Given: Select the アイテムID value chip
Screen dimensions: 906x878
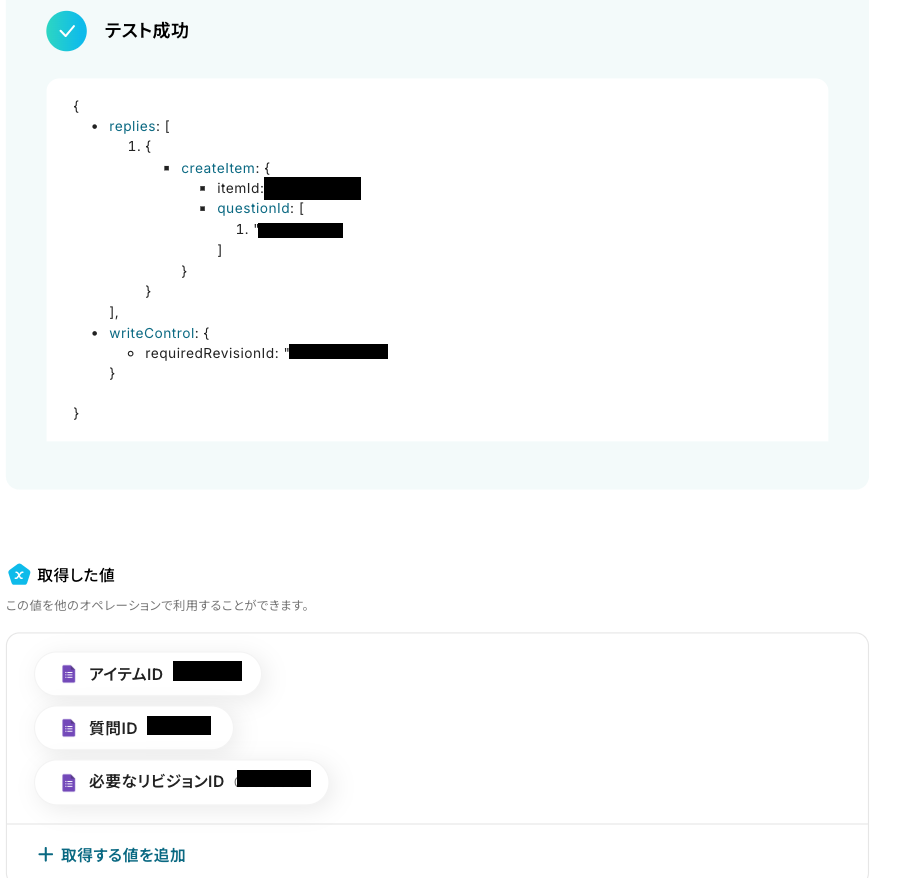Looking at the screenshot, I should pyautogui.click(x=147, y=674).
